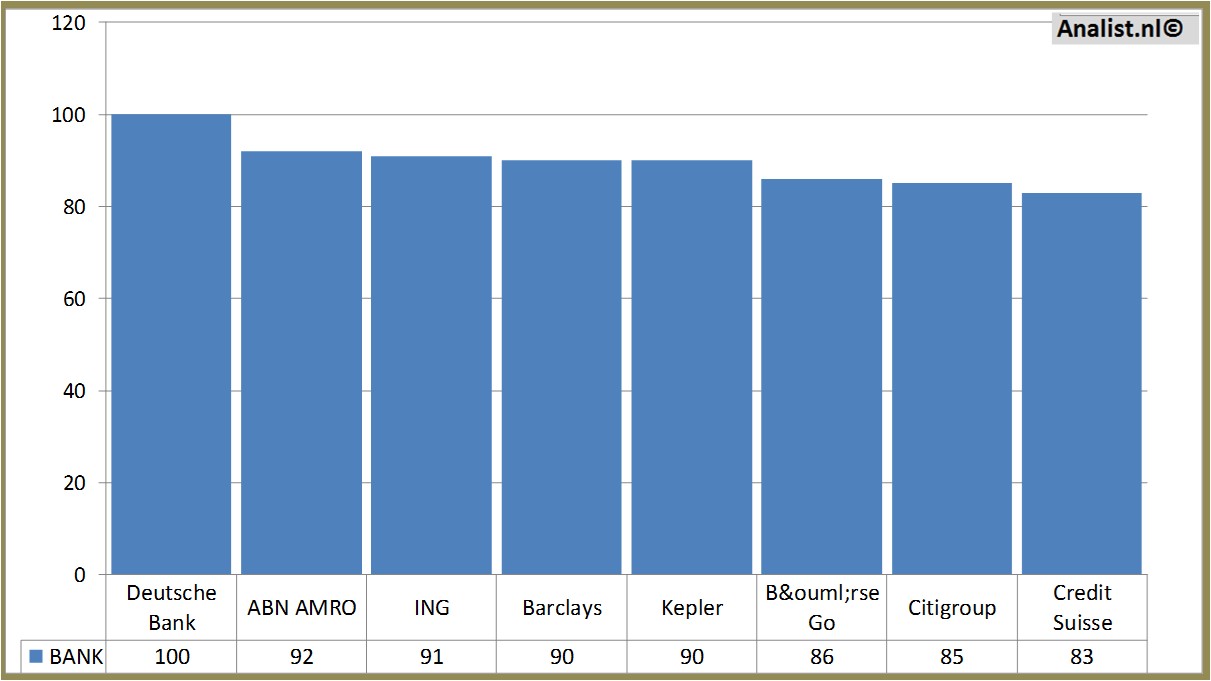Click the B&ouml;rse Go bar
The width and height of the screenshot is (1211, 681).
click(821, 377)
